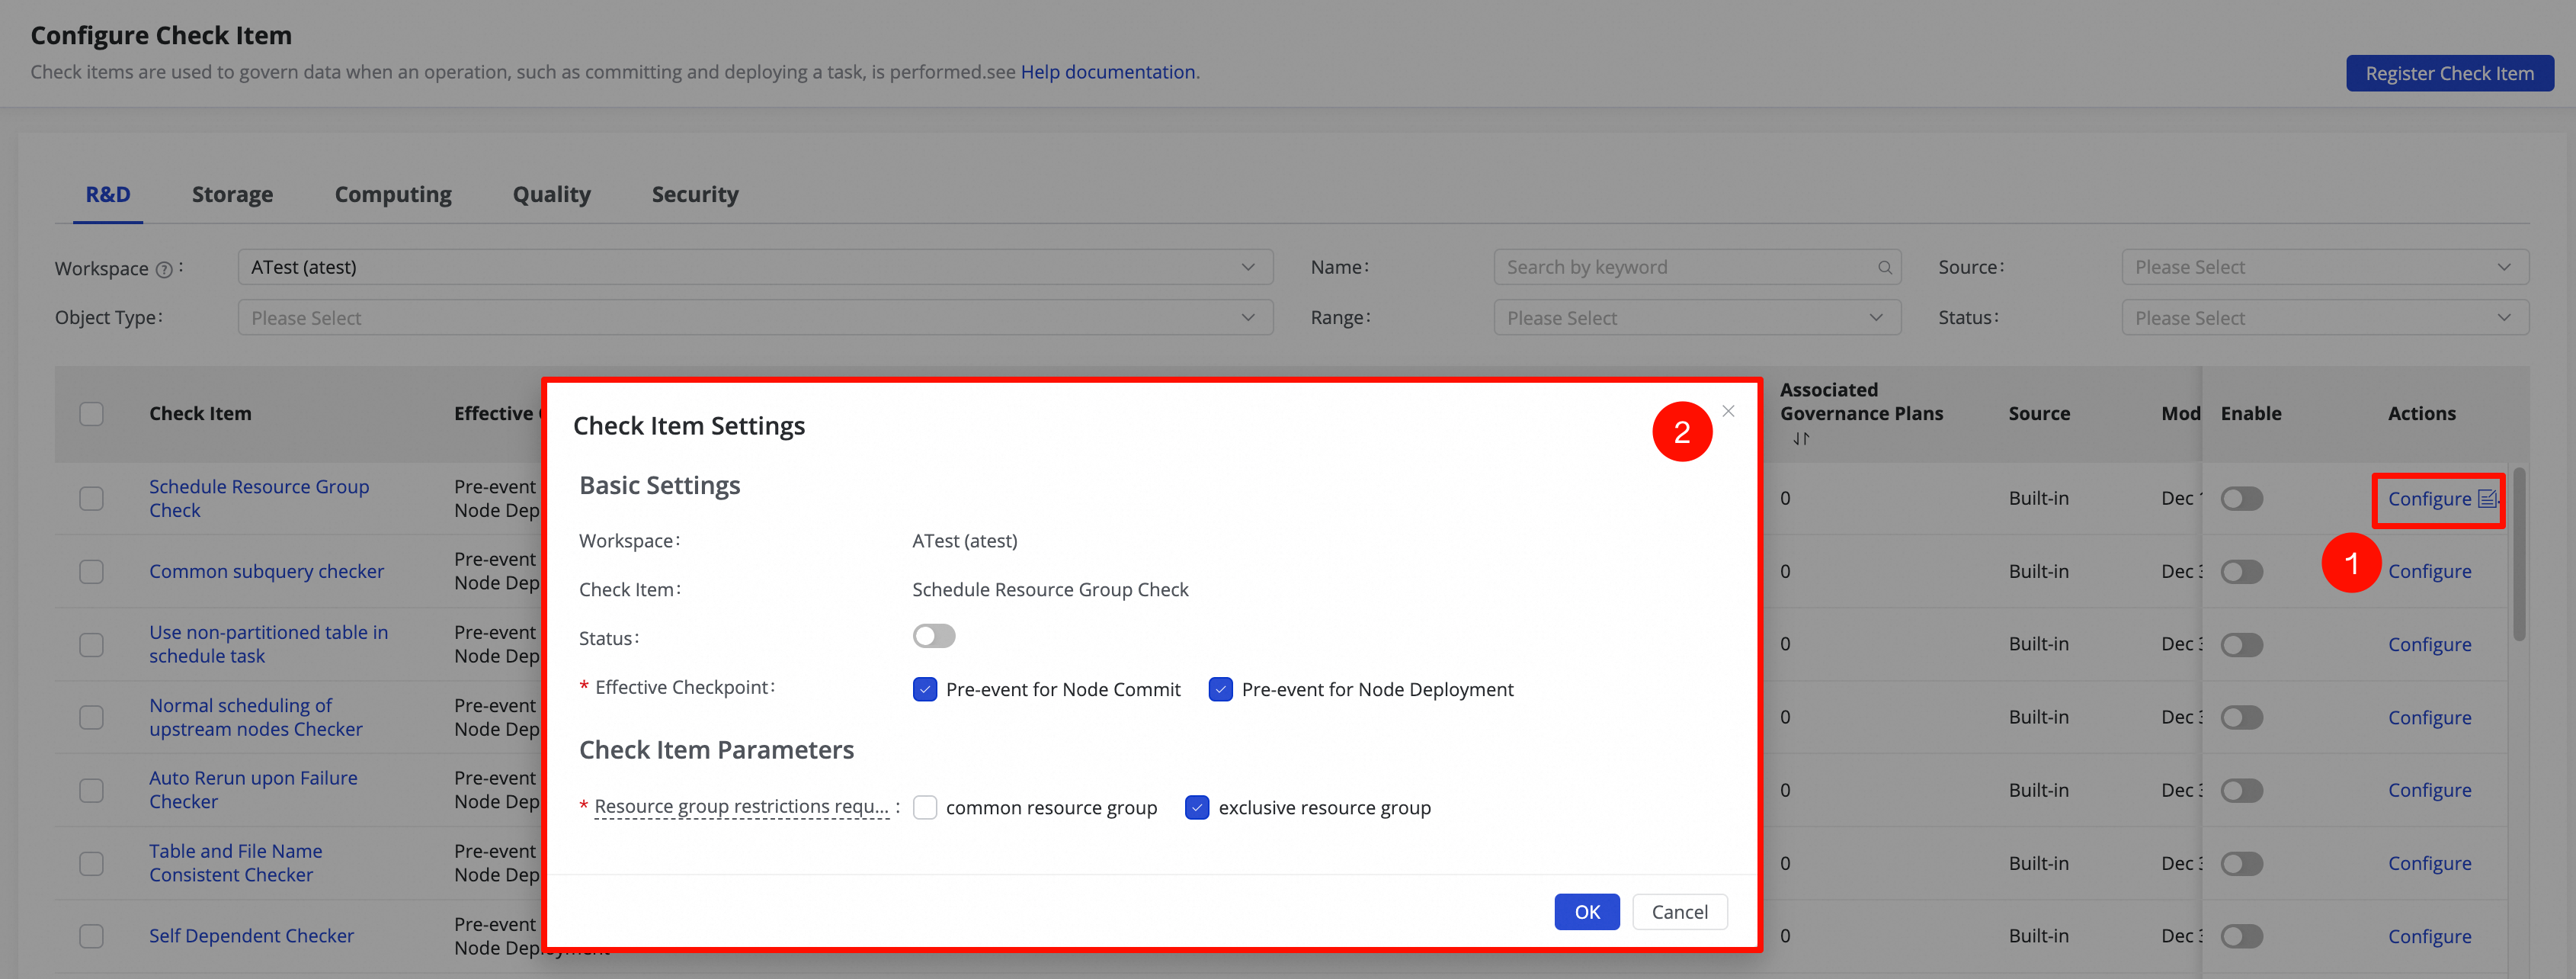Select the header checkbox beside Check Item column

[x=91, y=414]
